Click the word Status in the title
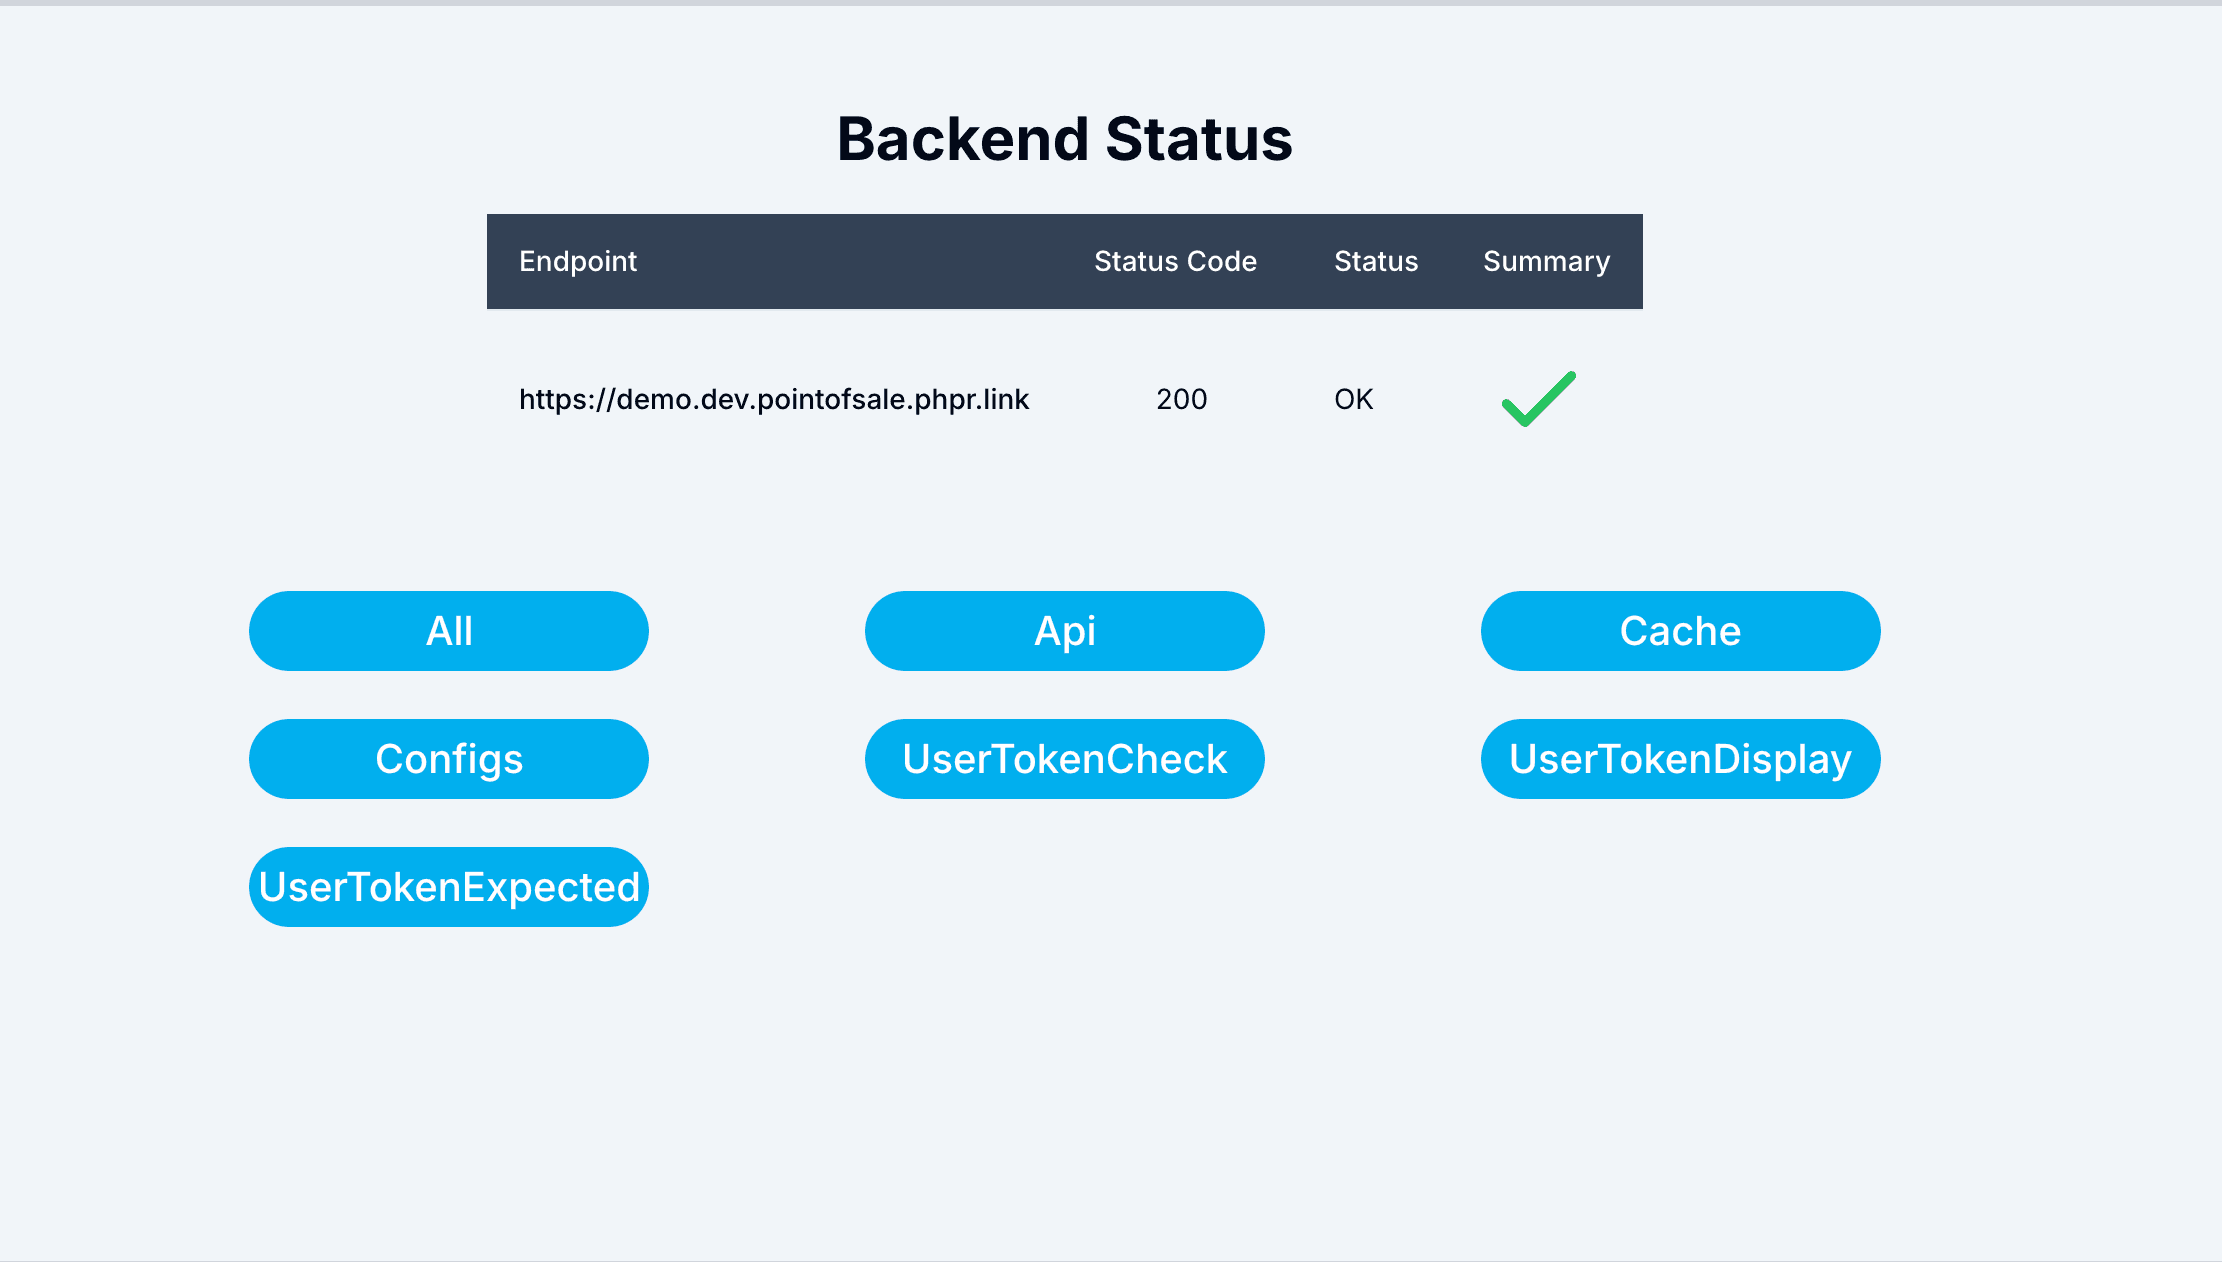 click(1199, 138)
